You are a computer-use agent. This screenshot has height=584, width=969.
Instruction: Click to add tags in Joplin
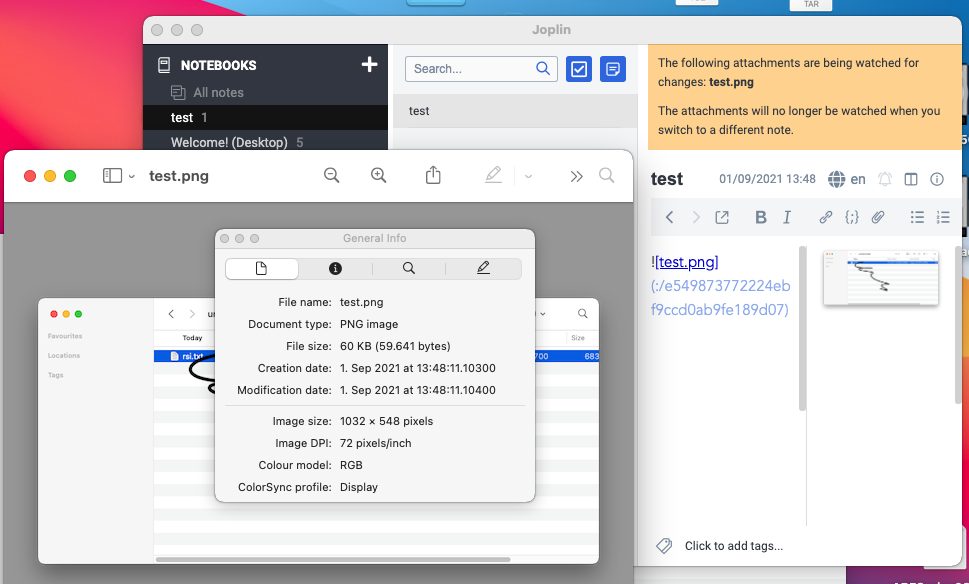[734, 546]
